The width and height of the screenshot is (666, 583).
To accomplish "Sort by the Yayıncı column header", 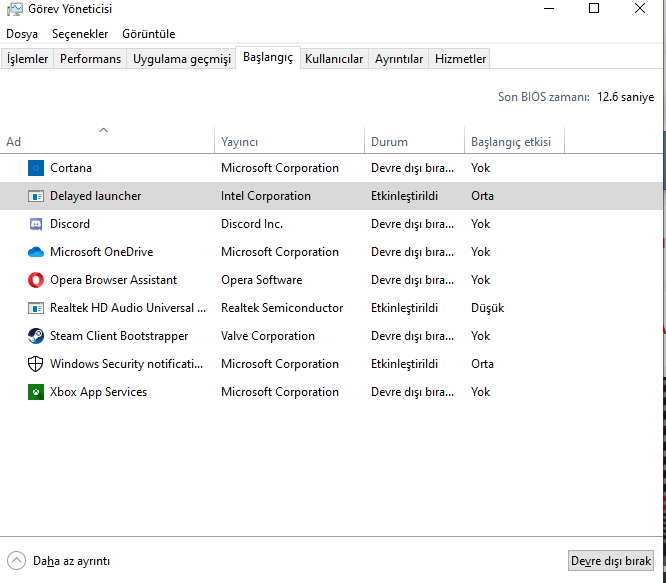I will [240, 142].
